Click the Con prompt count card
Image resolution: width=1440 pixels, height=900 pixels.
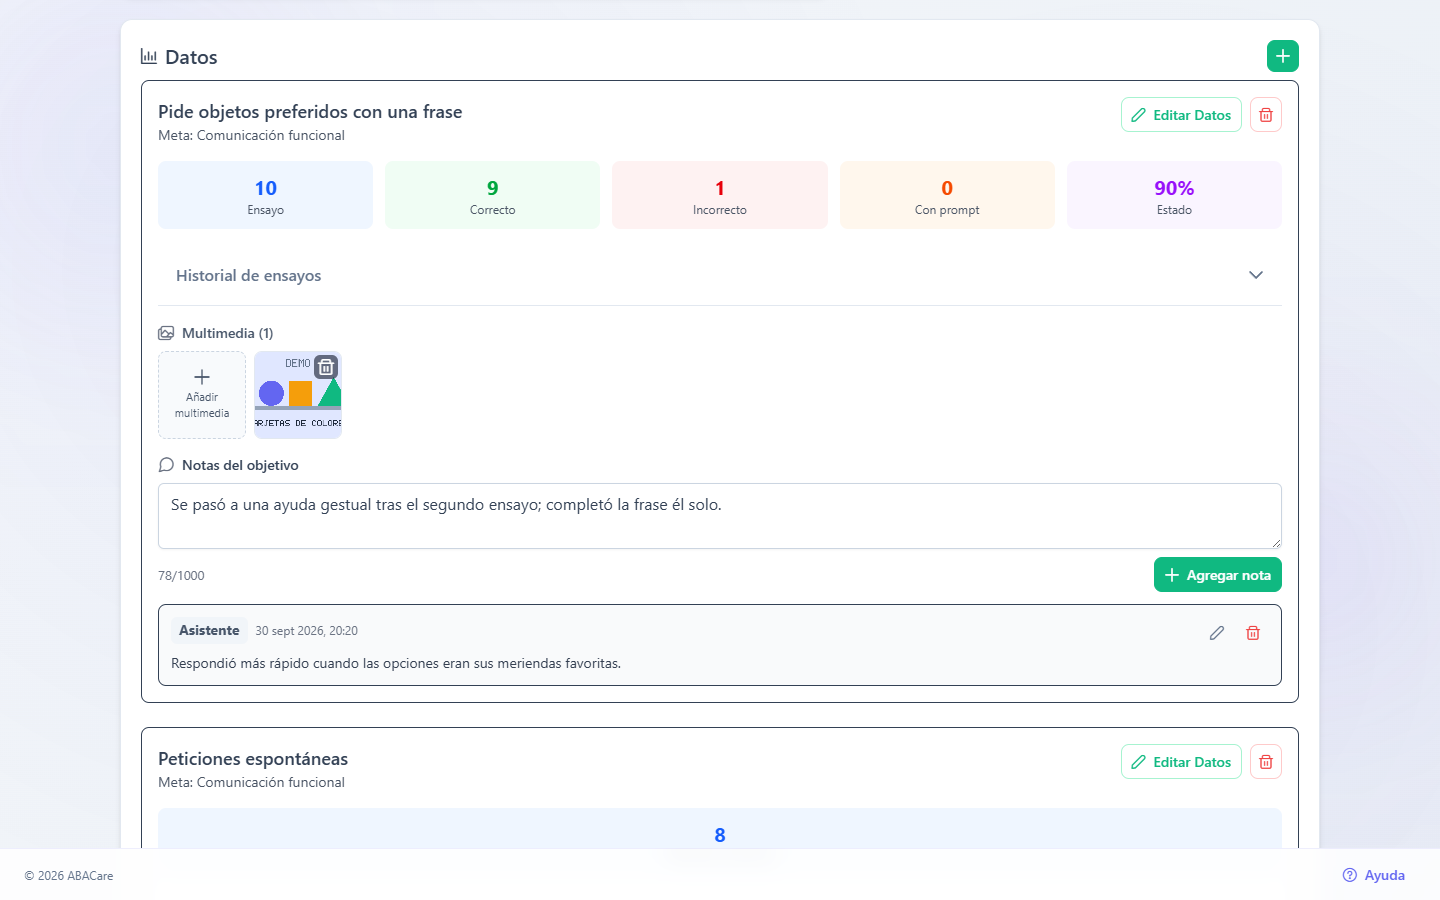coord(947,195)
